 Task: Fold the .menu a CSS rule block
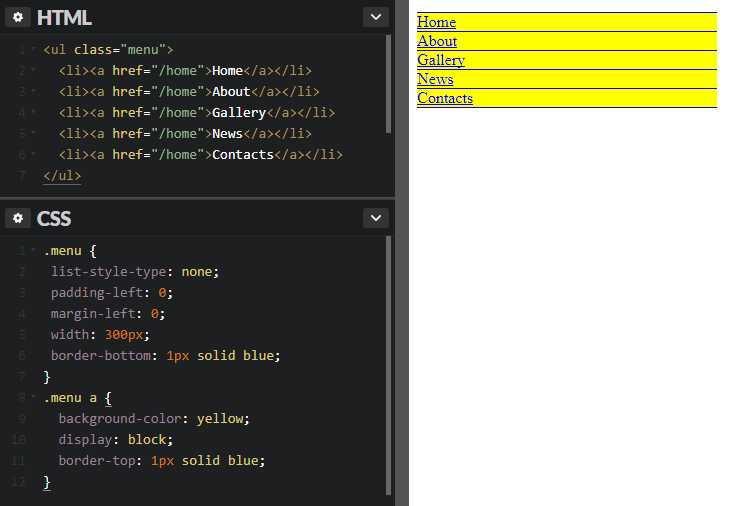[33, 398]
